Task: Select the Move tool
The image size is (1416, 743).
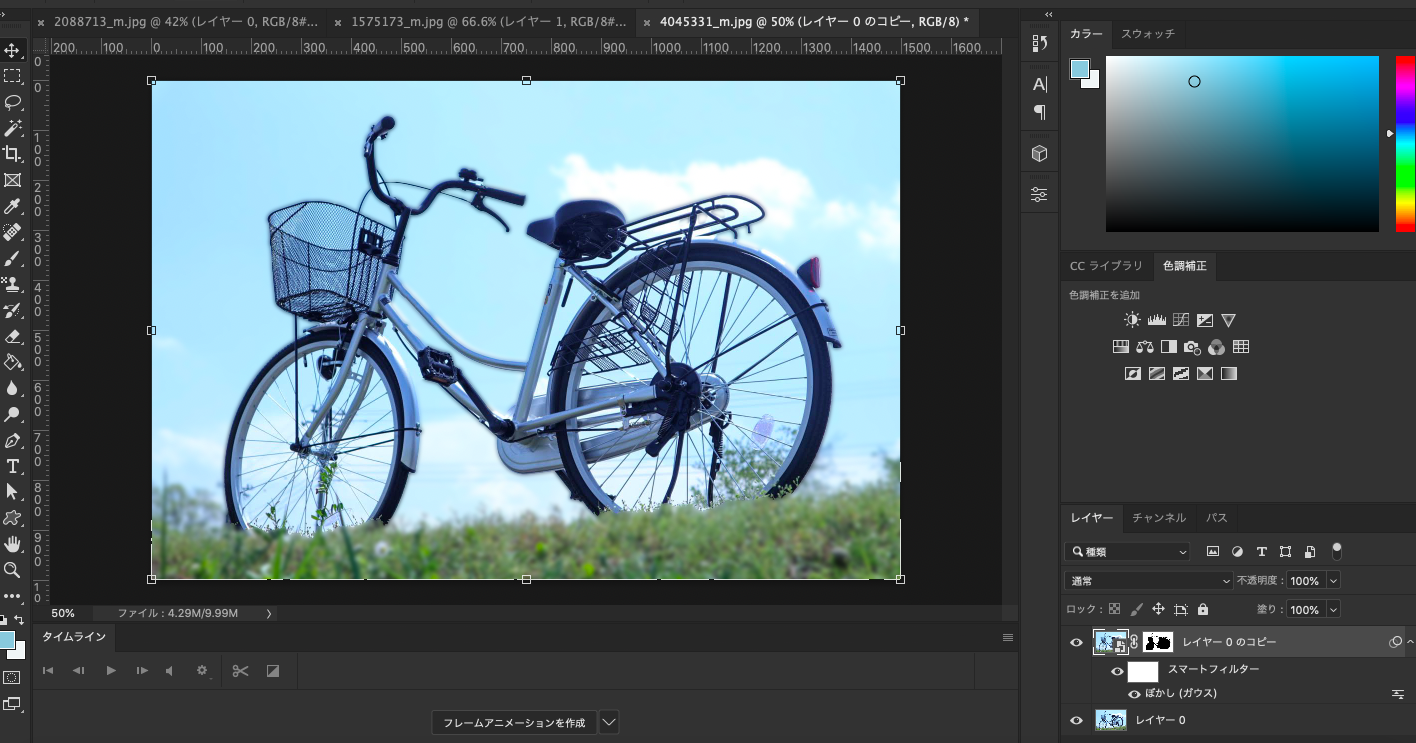Action: coord(12,50)
